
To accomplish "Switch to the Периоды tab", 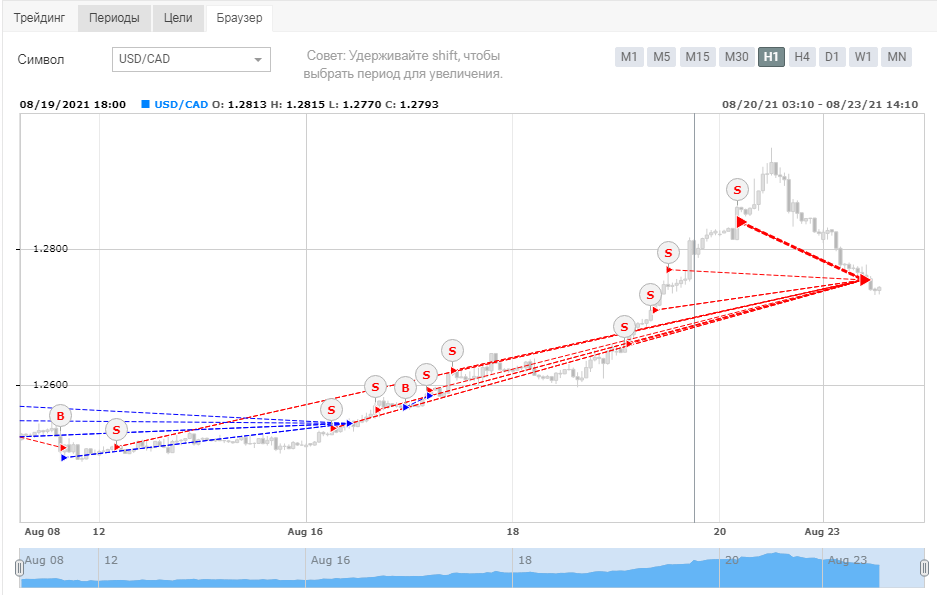I will click(x=114, y=18).
